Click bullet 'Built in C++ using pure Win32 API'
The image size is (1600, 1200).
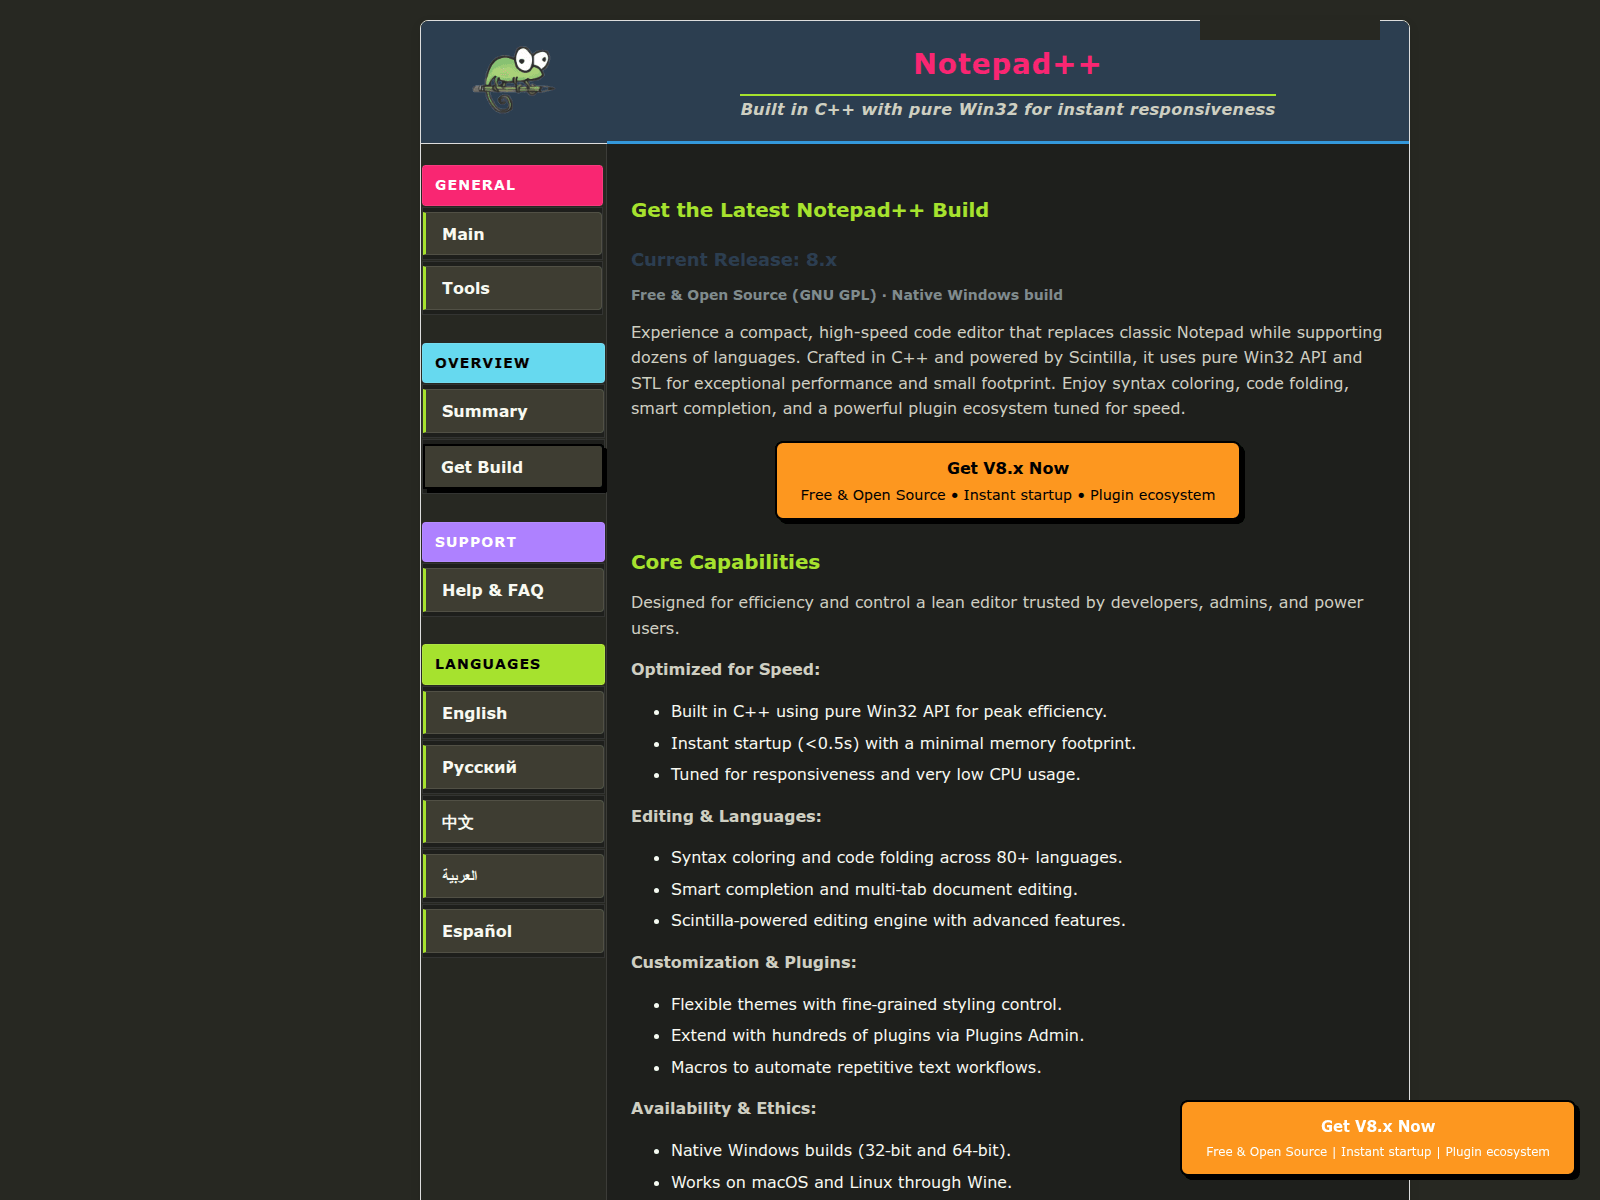889,711
